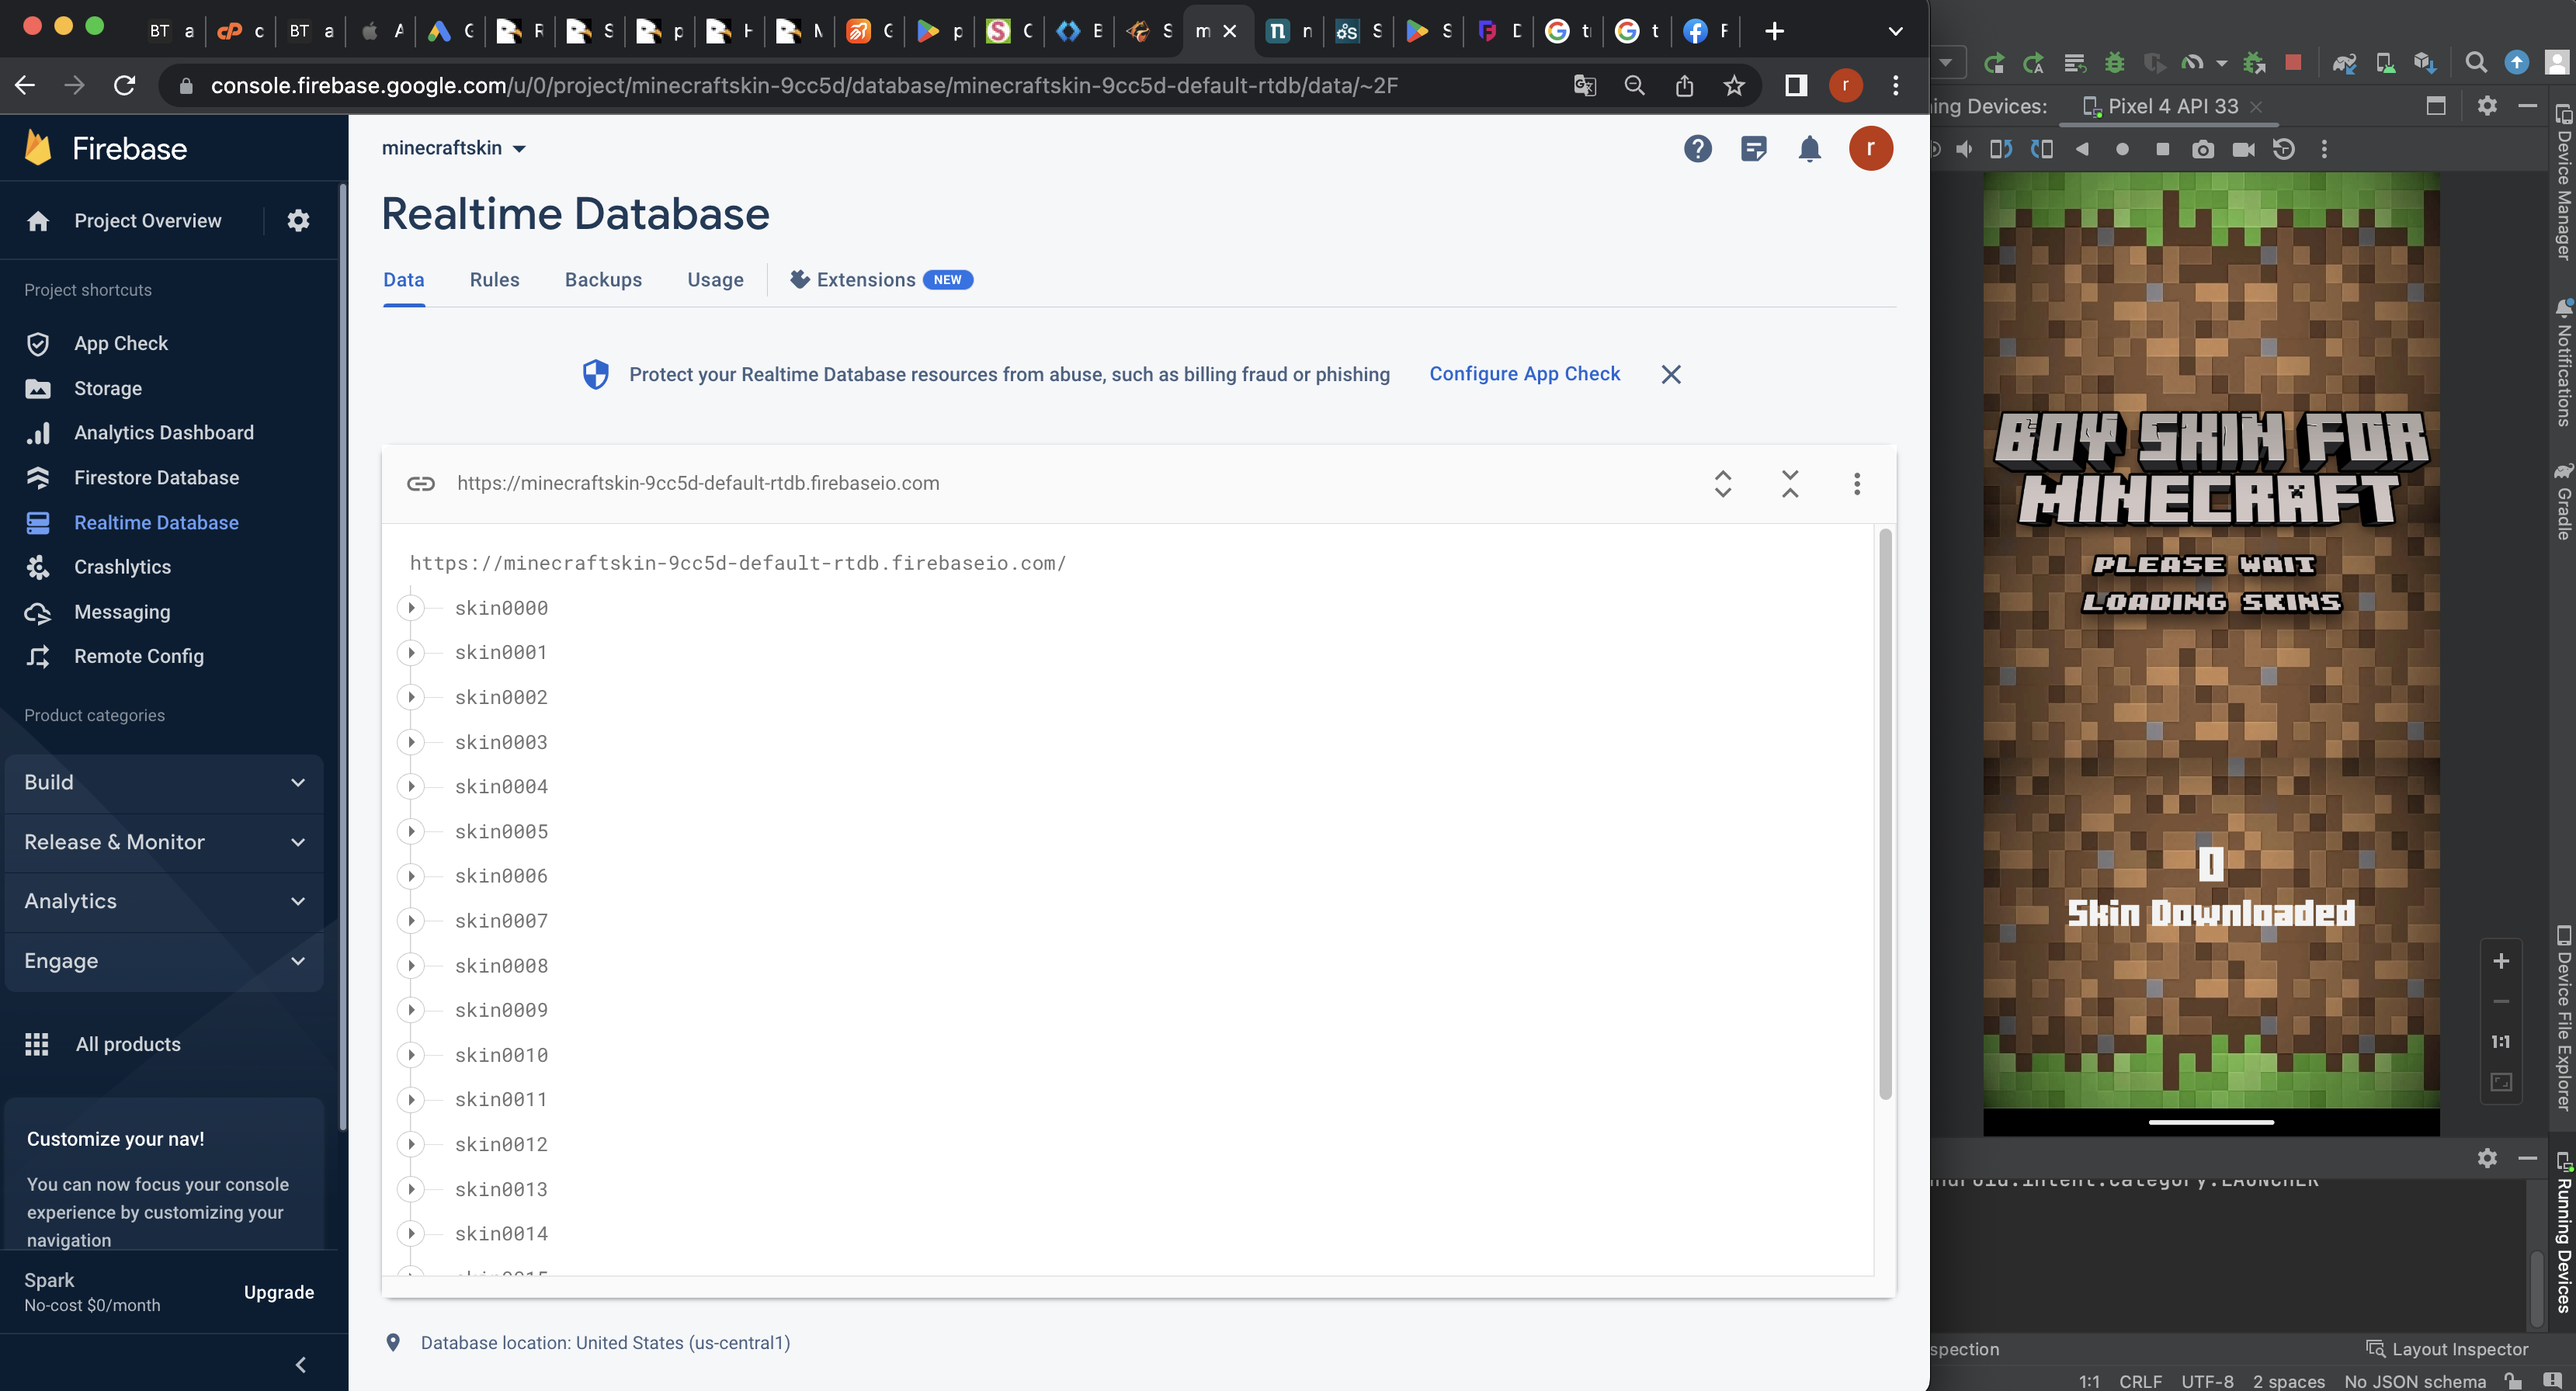Expand the skin0012 node
The height and width of the screenshot is (1391, 2576).
click(411, 1145)
